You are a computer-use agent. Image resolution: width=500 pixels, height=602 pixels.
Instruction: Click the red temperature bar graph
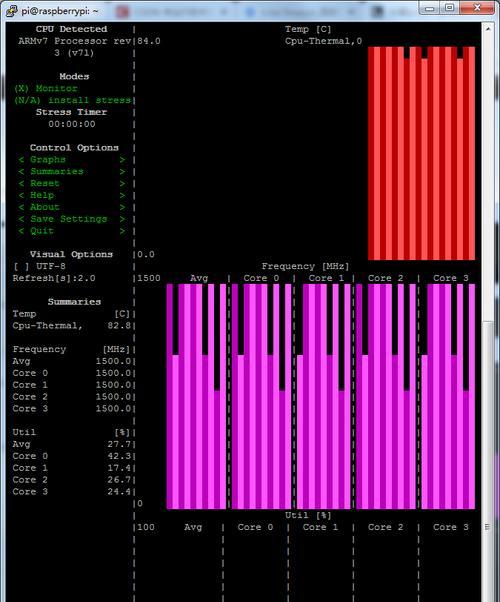(x=421, y=153)
